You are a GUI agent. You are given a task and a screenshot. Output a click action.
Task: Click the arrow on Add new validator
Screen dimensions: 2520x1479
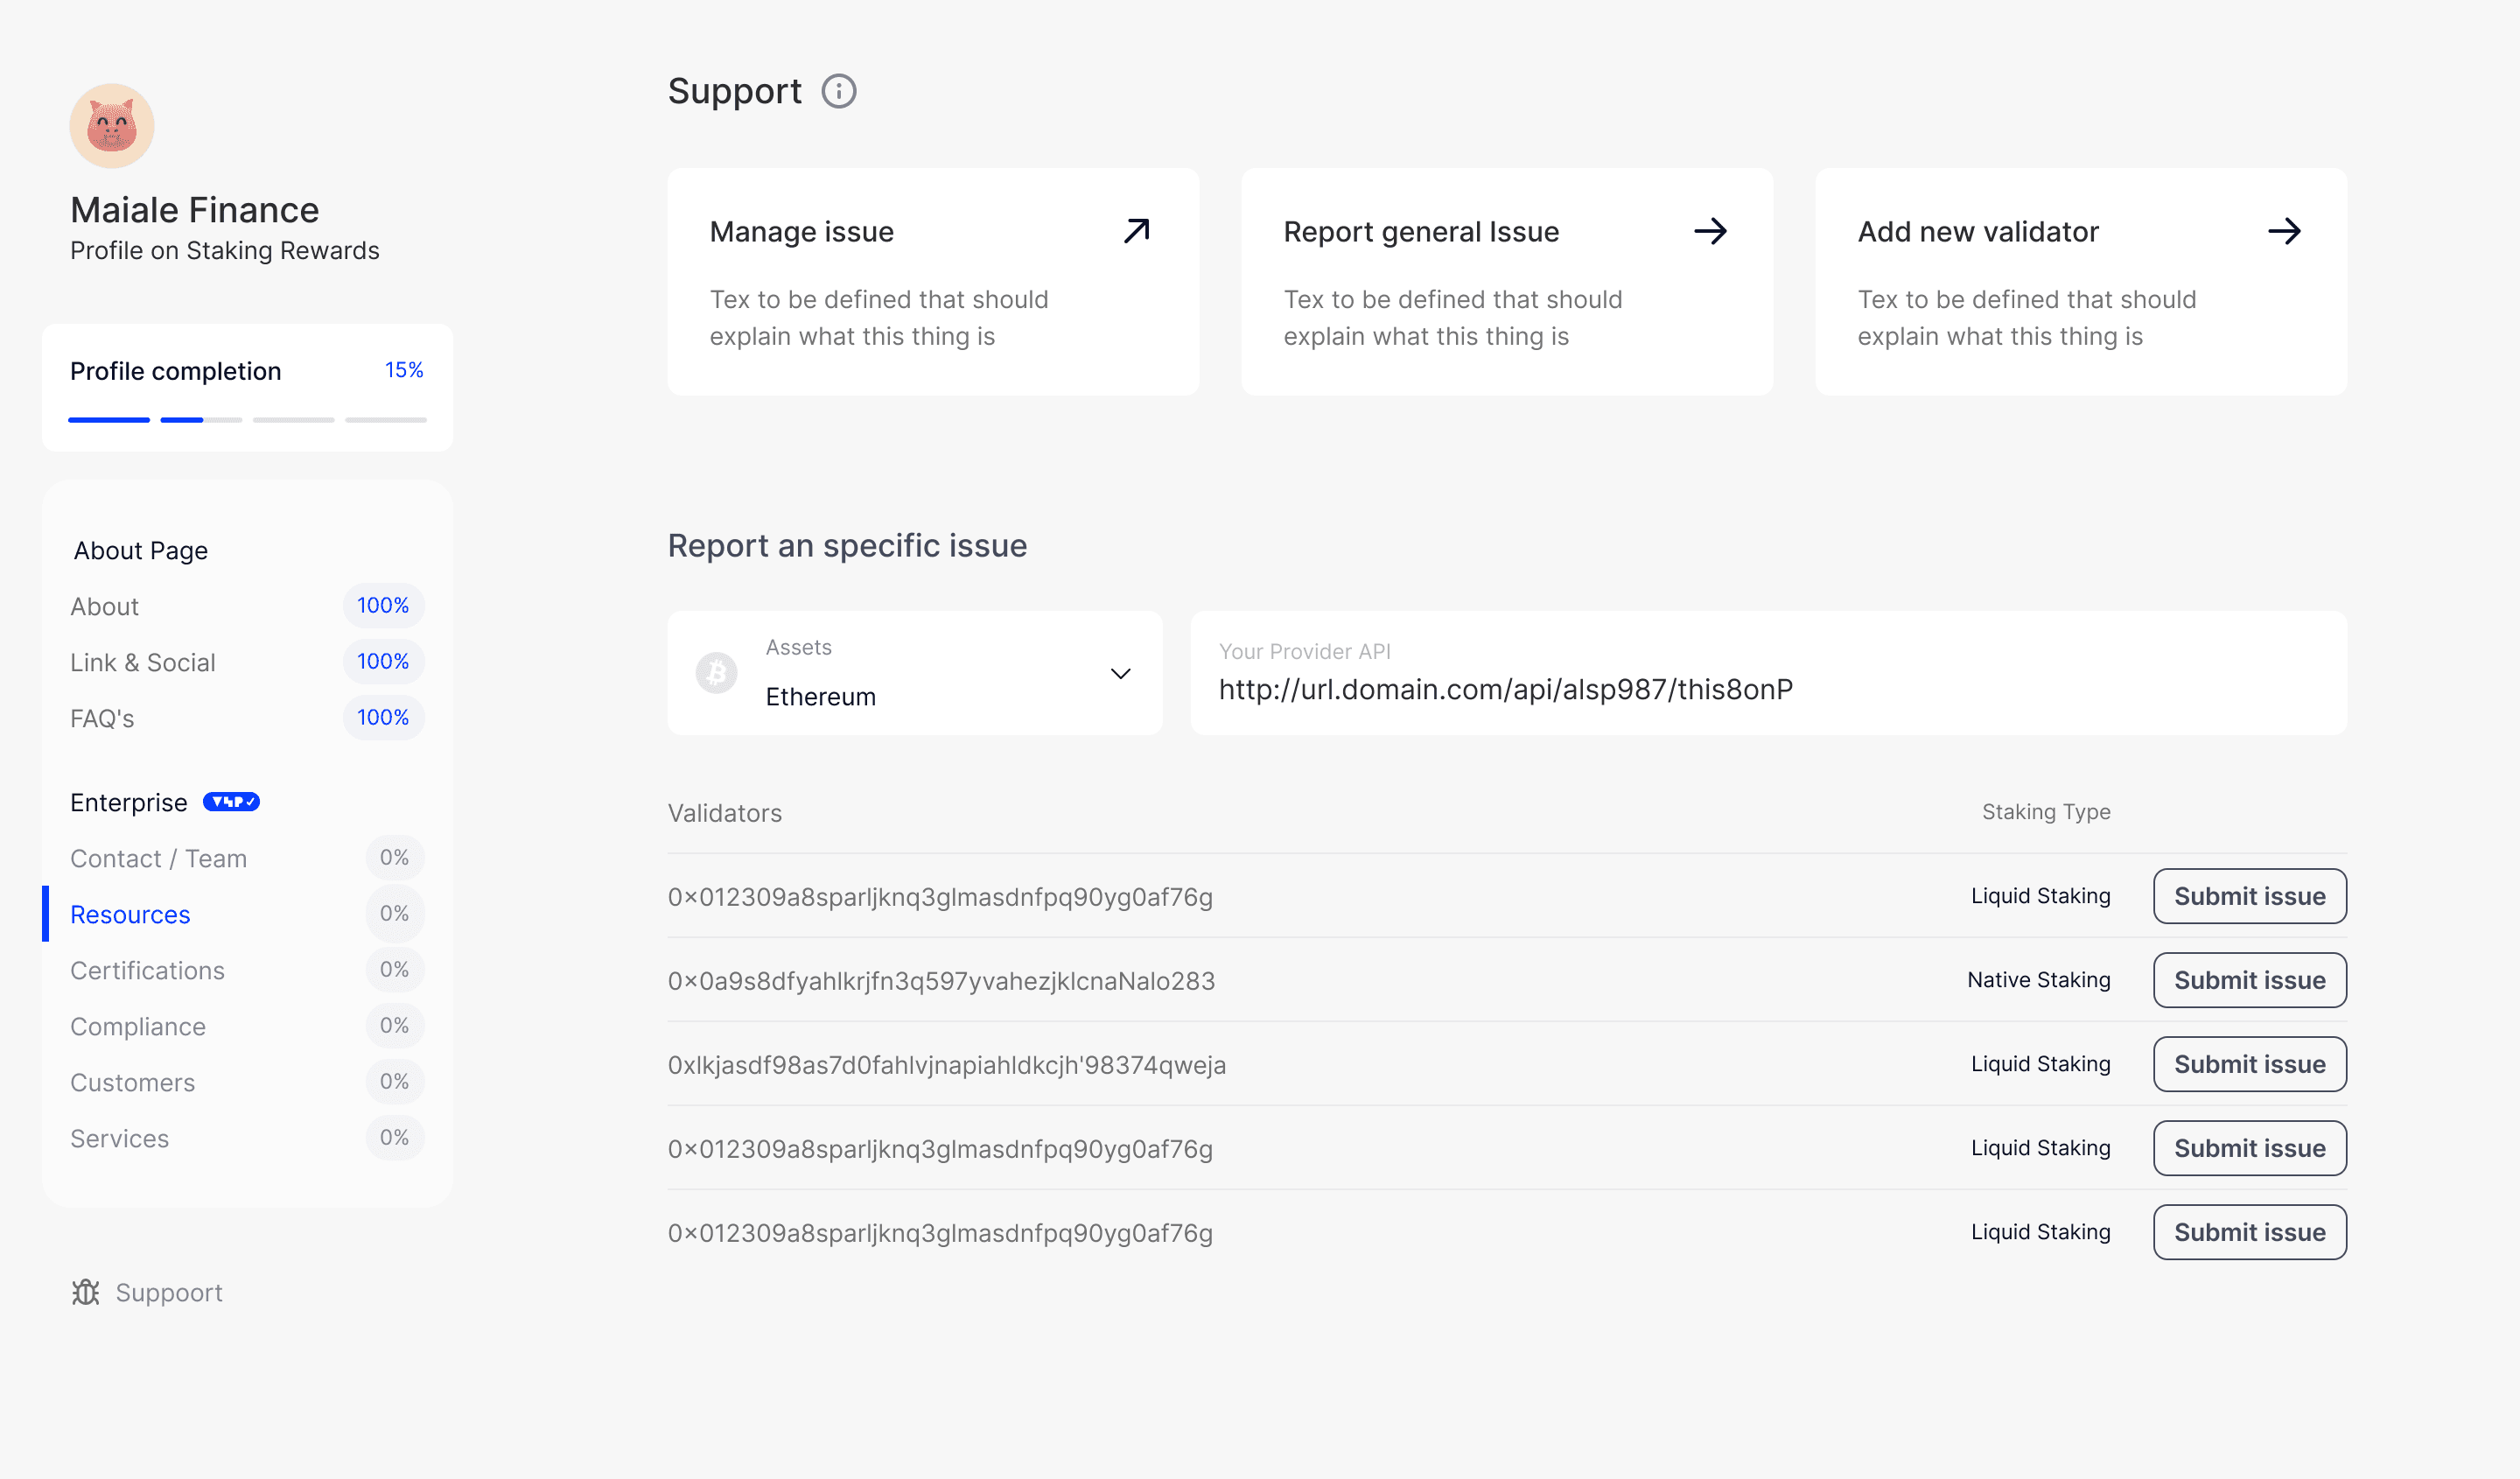pyautogui.click(x=2284, y=231)
